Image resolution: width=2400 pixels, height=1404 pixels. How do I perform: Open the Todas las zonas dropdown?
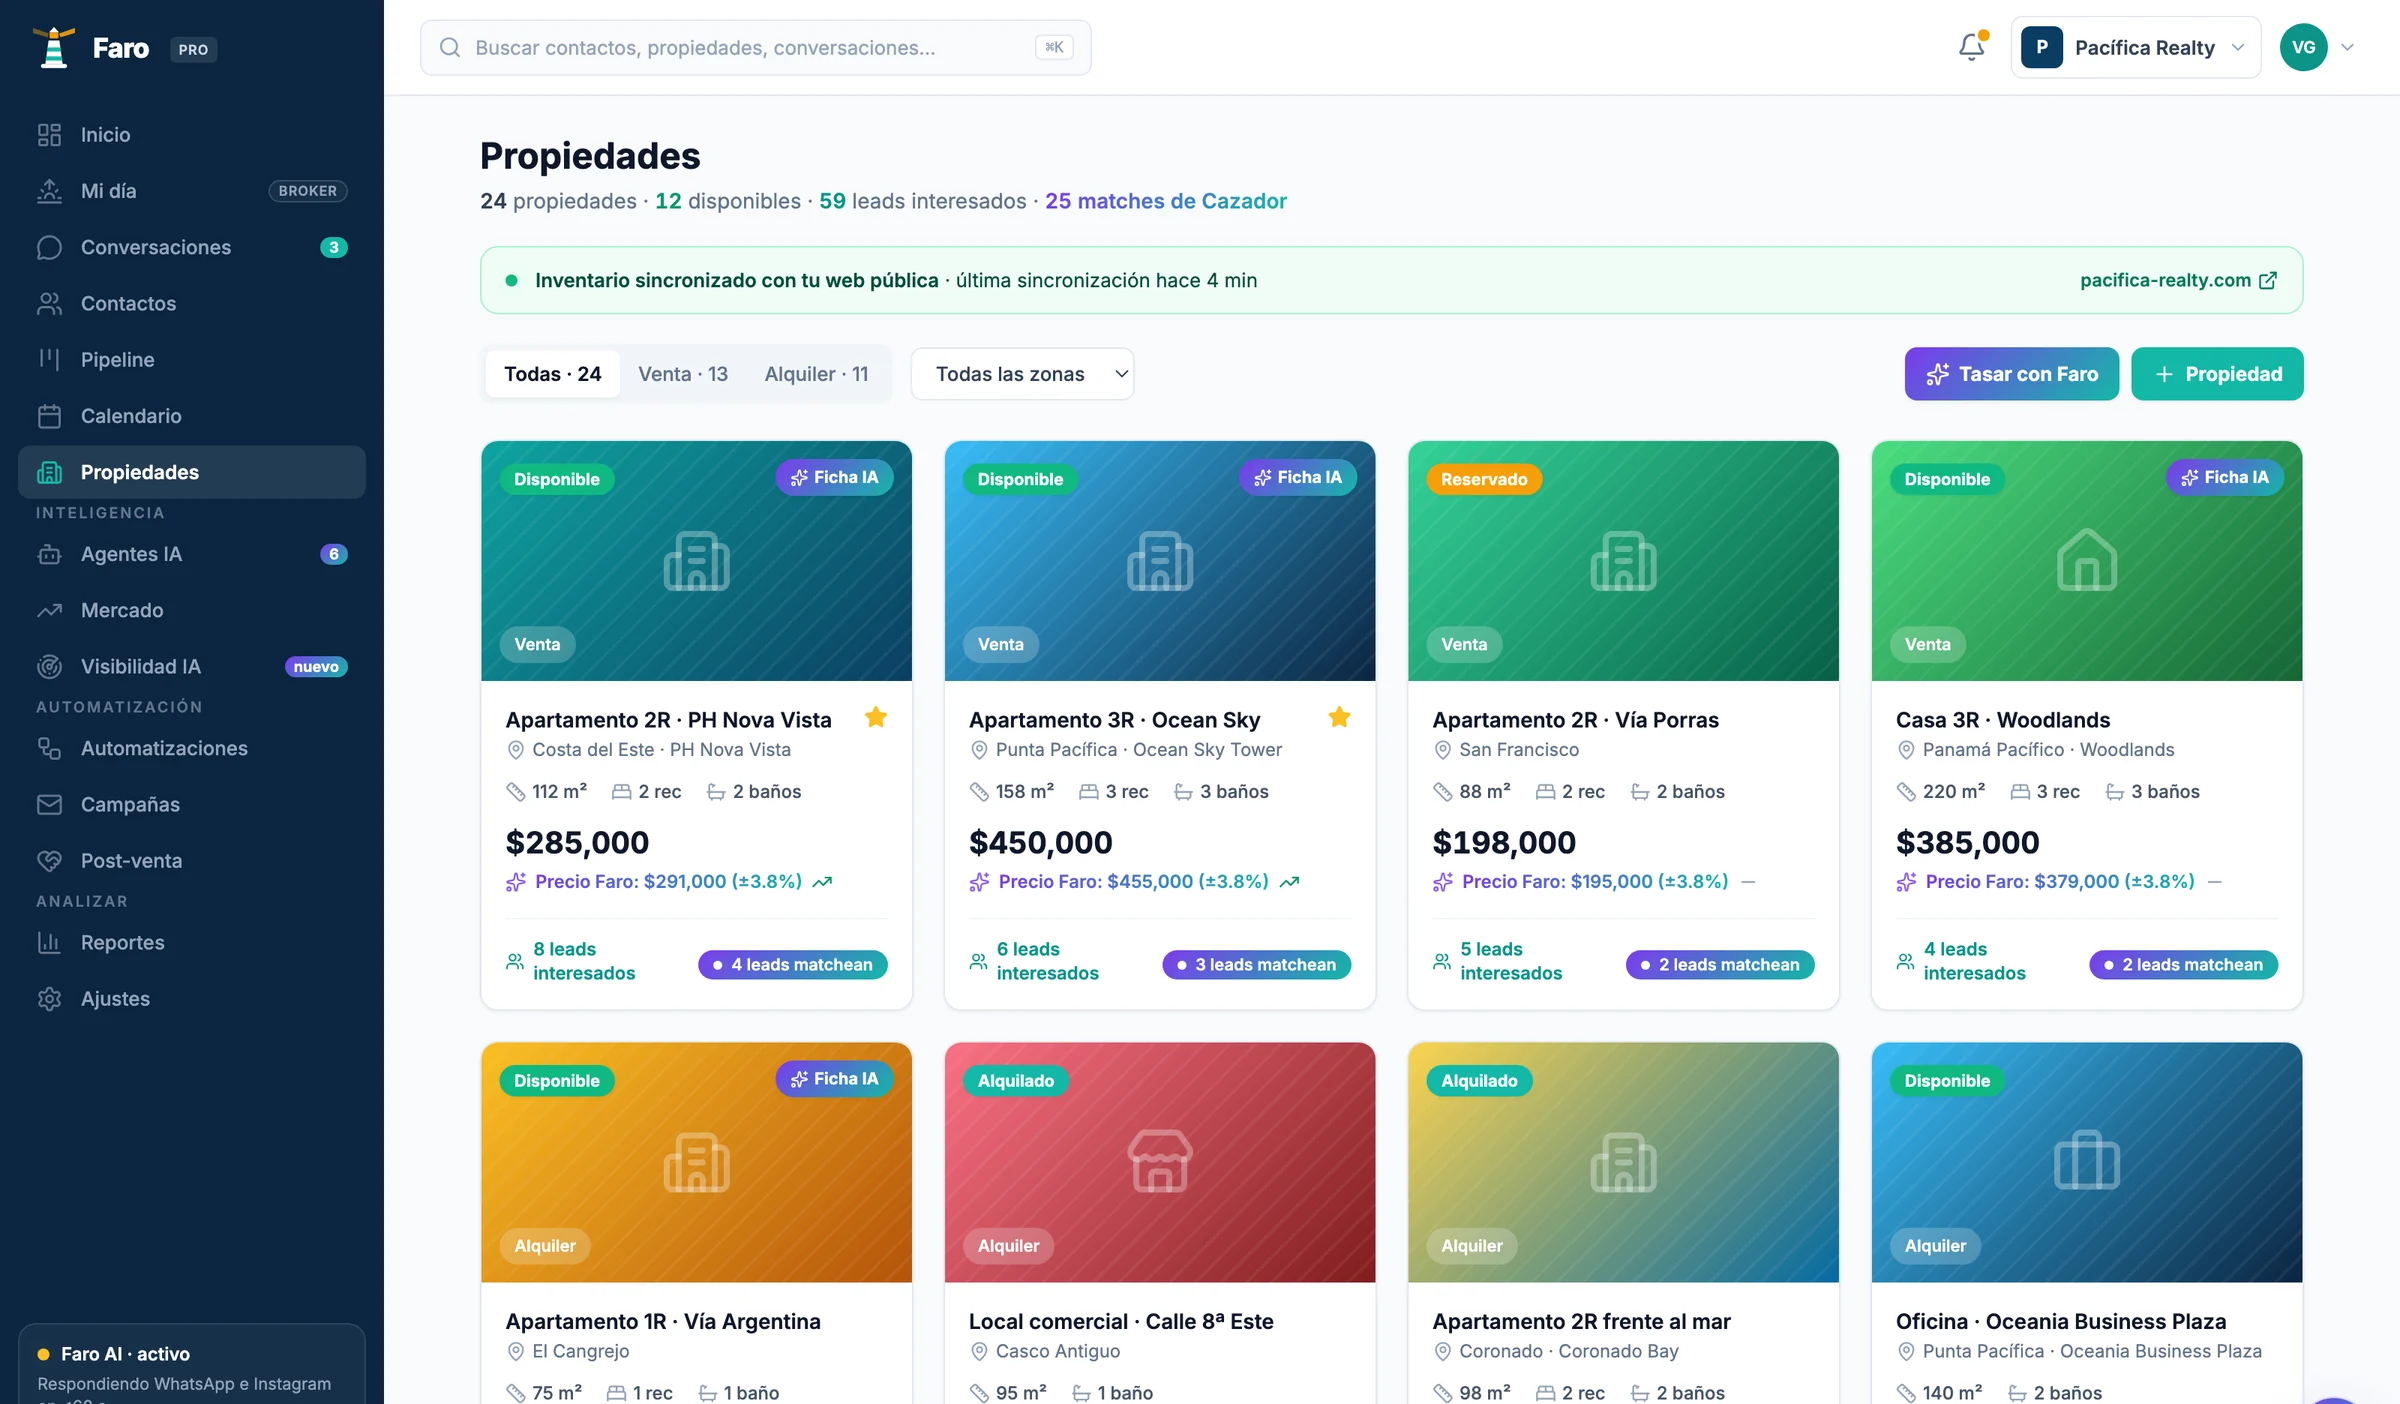tap(1022, 374)
